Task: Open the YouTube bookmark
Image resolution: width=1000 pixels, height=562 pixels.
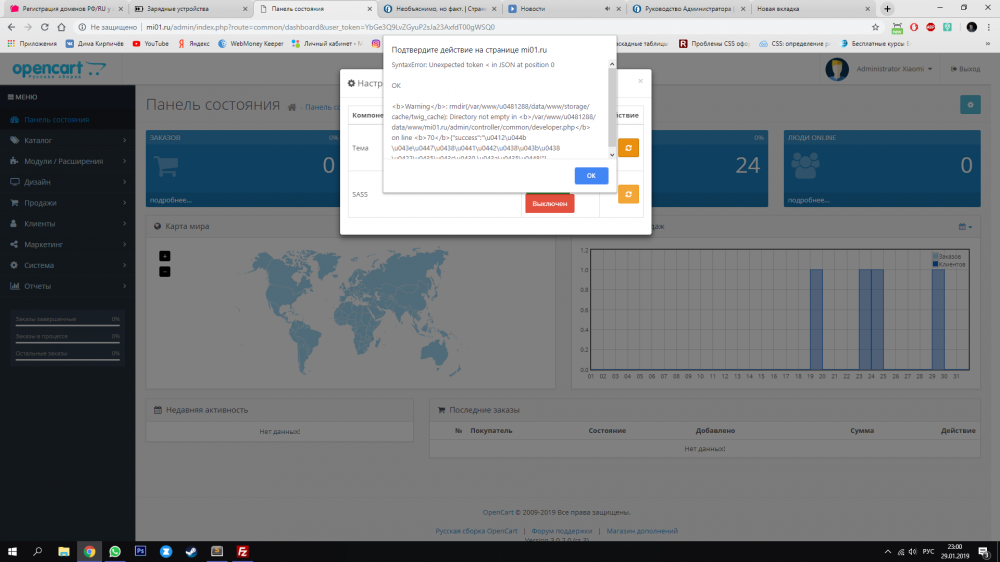Action: click(151, 43)
